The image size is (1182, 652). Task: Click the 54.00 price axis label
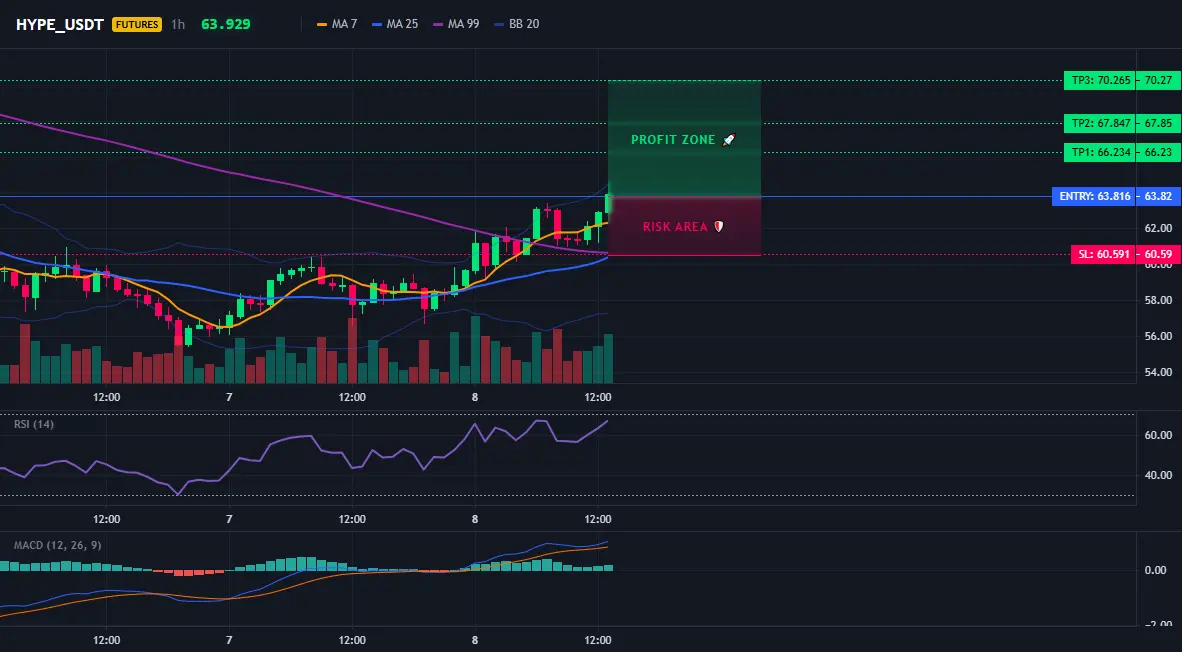point(1159,372)
